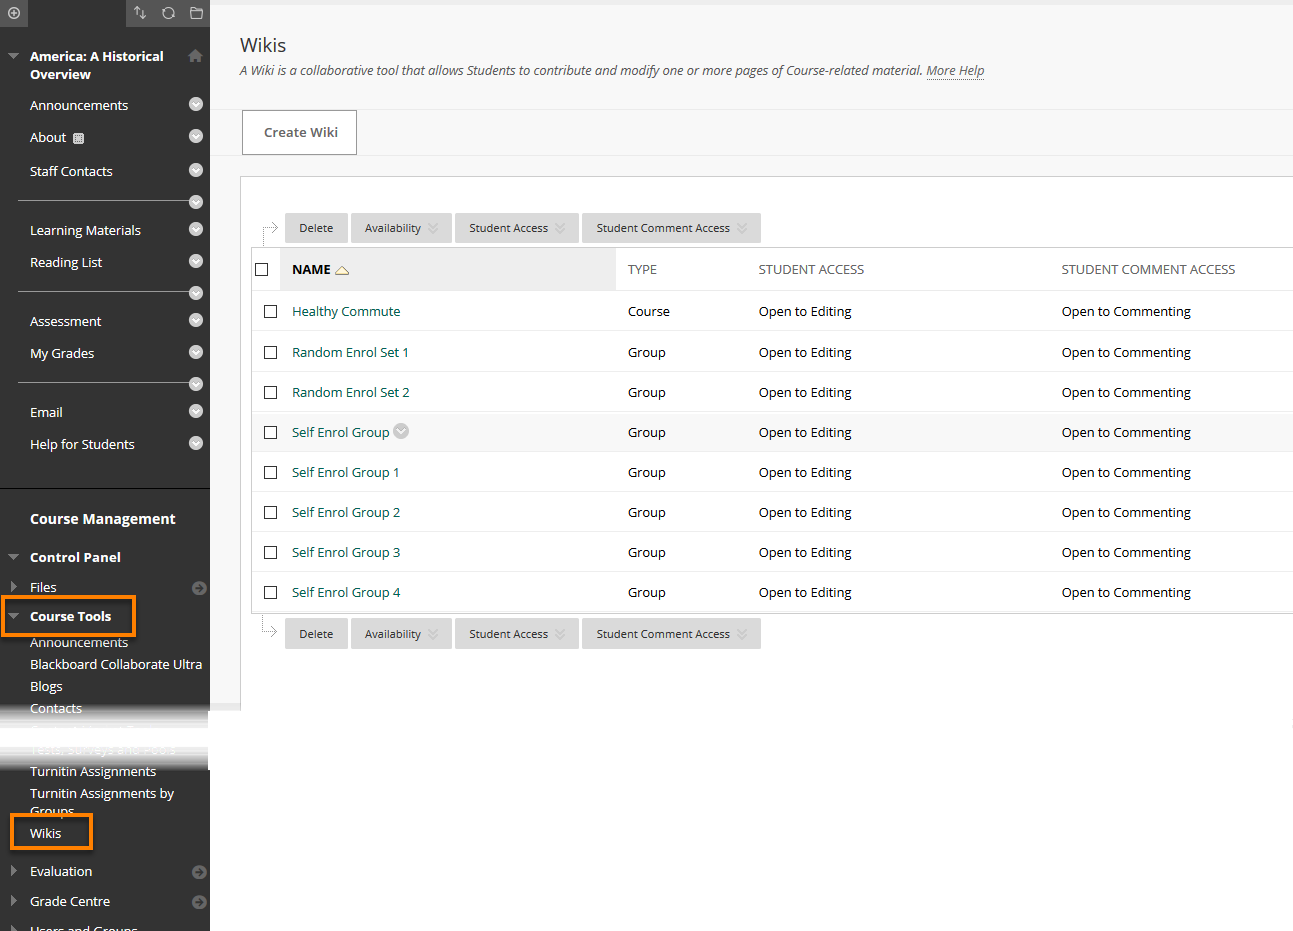This screenshot has width=1293, height=931.
Task: Click the refresh course menu icon
Action: 168,13
